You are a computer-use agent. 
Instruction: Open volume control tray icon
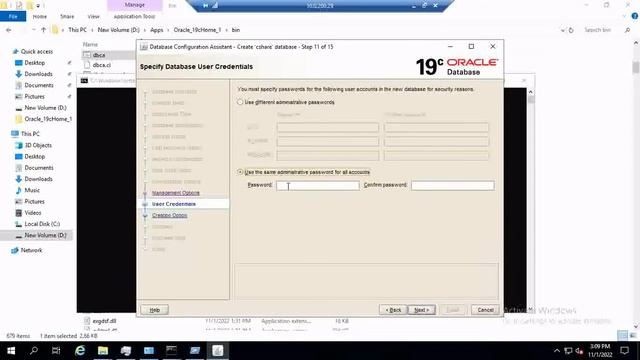coord(579,351)
